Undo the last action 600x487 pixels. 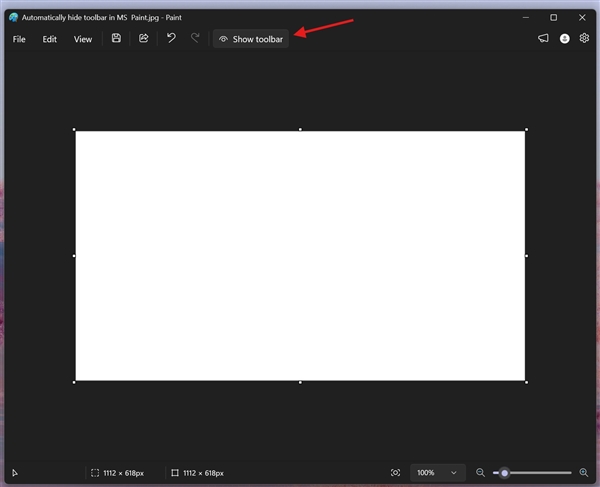171,39
